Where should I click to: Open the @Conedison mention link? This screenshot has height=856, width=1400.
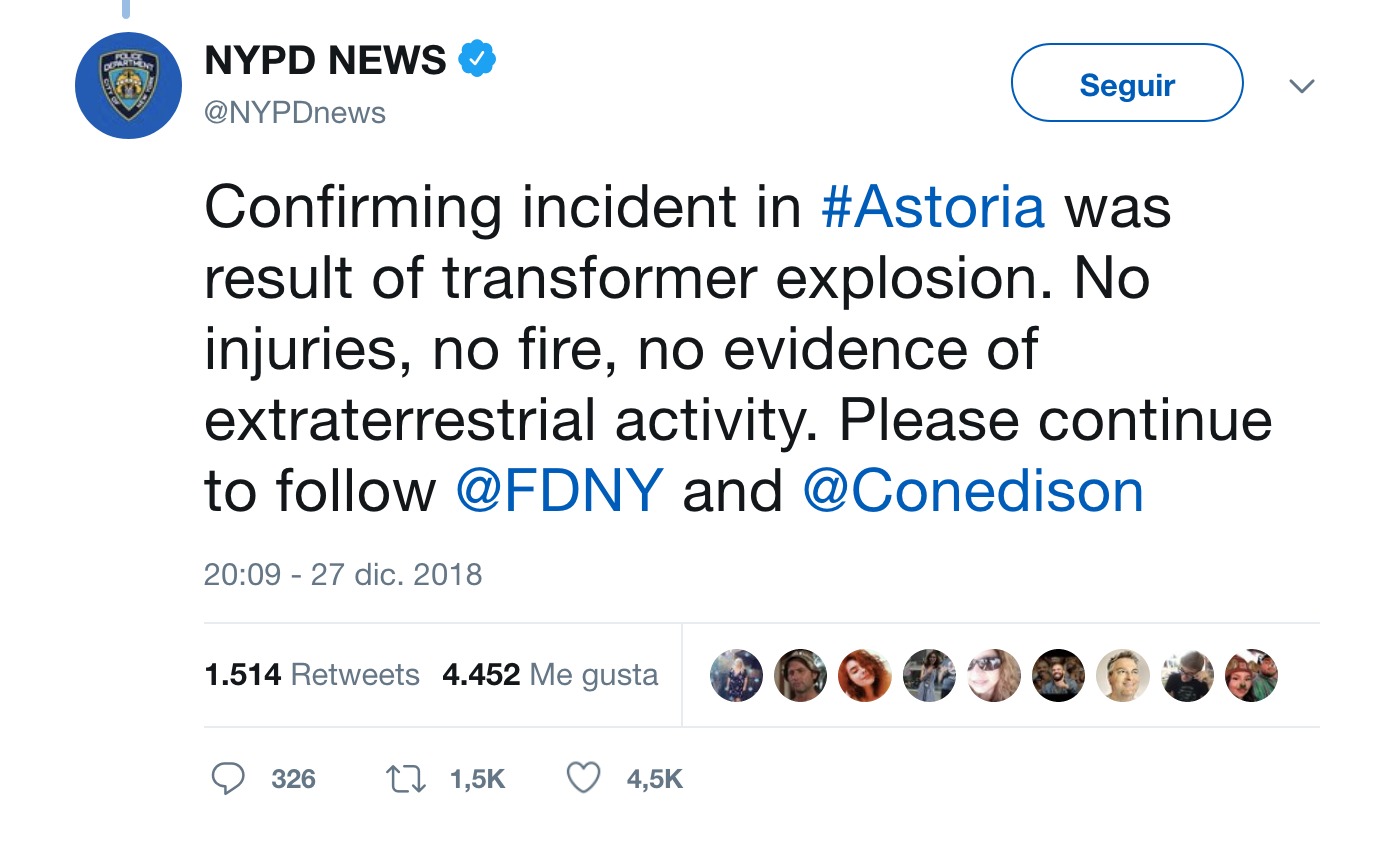(973, 490)
